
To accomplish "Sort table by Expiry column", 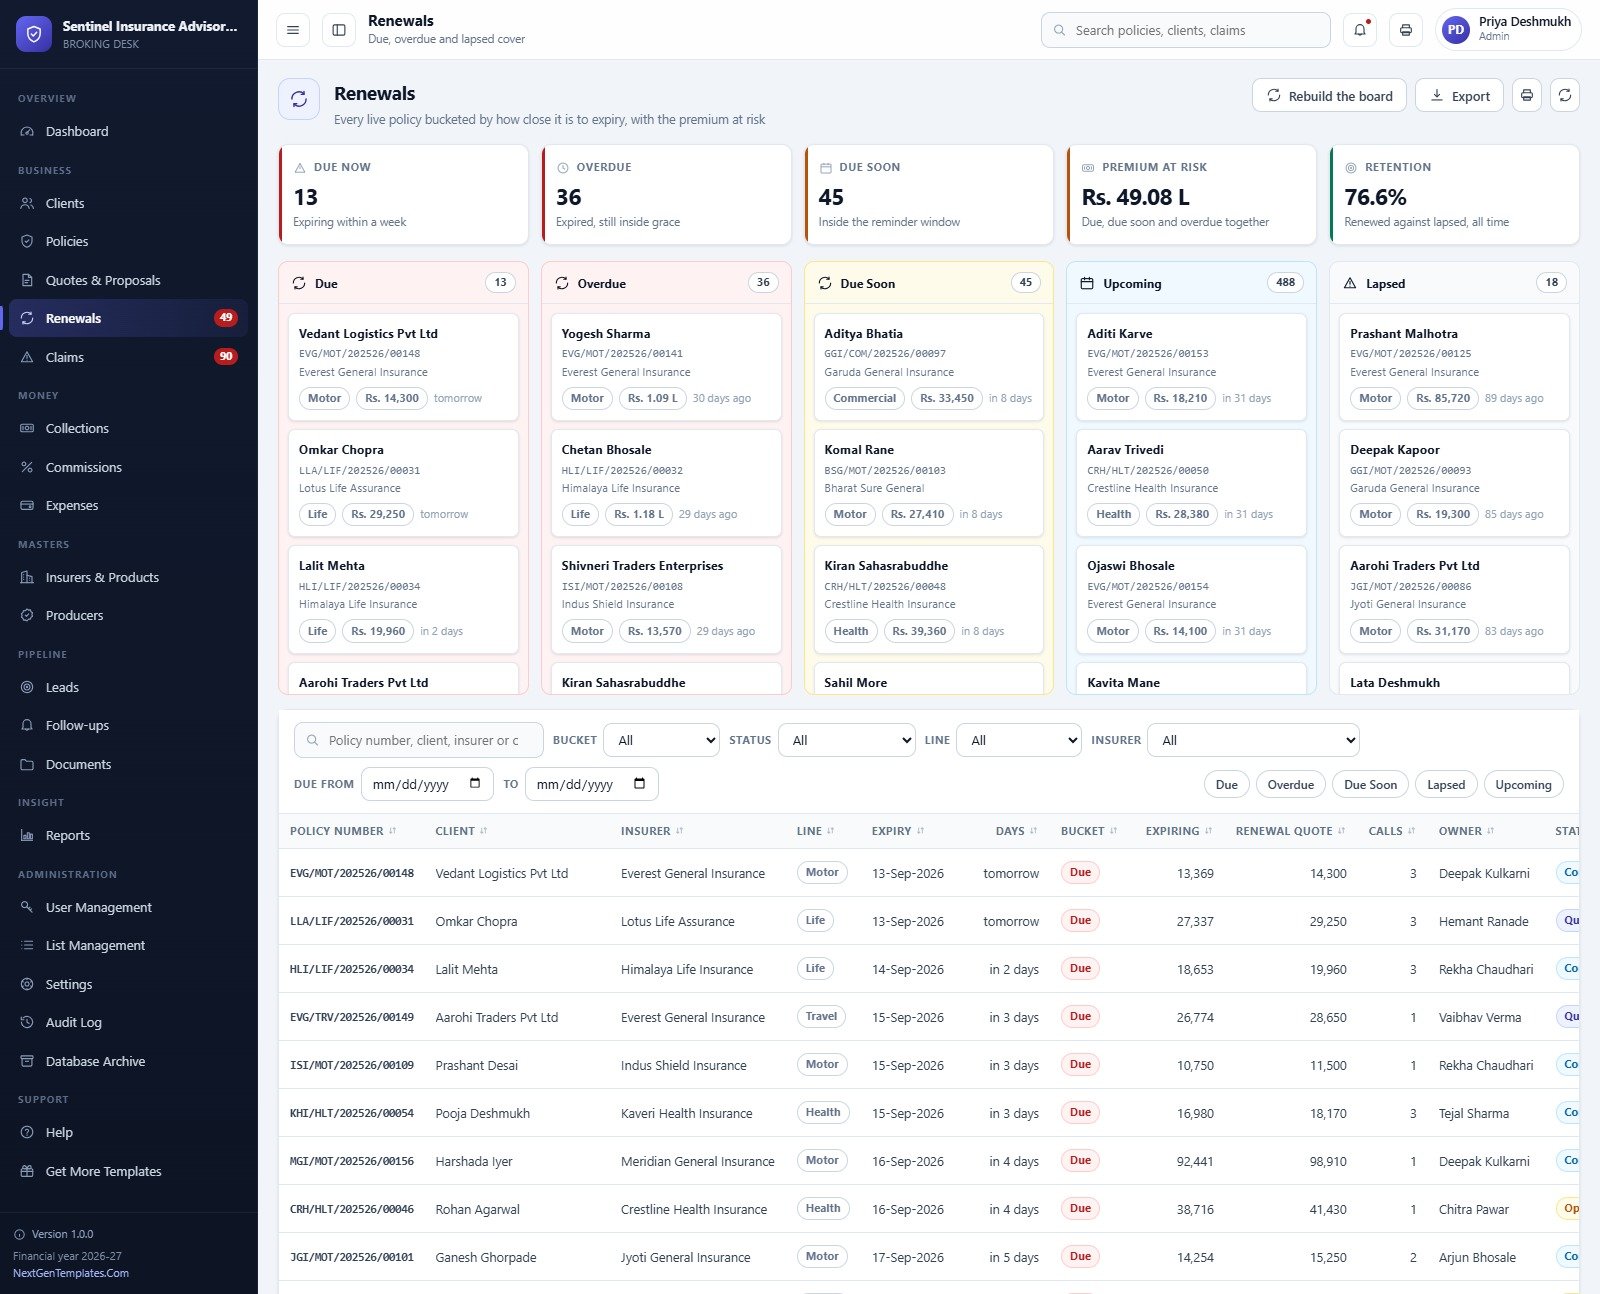I will (898, 832).
